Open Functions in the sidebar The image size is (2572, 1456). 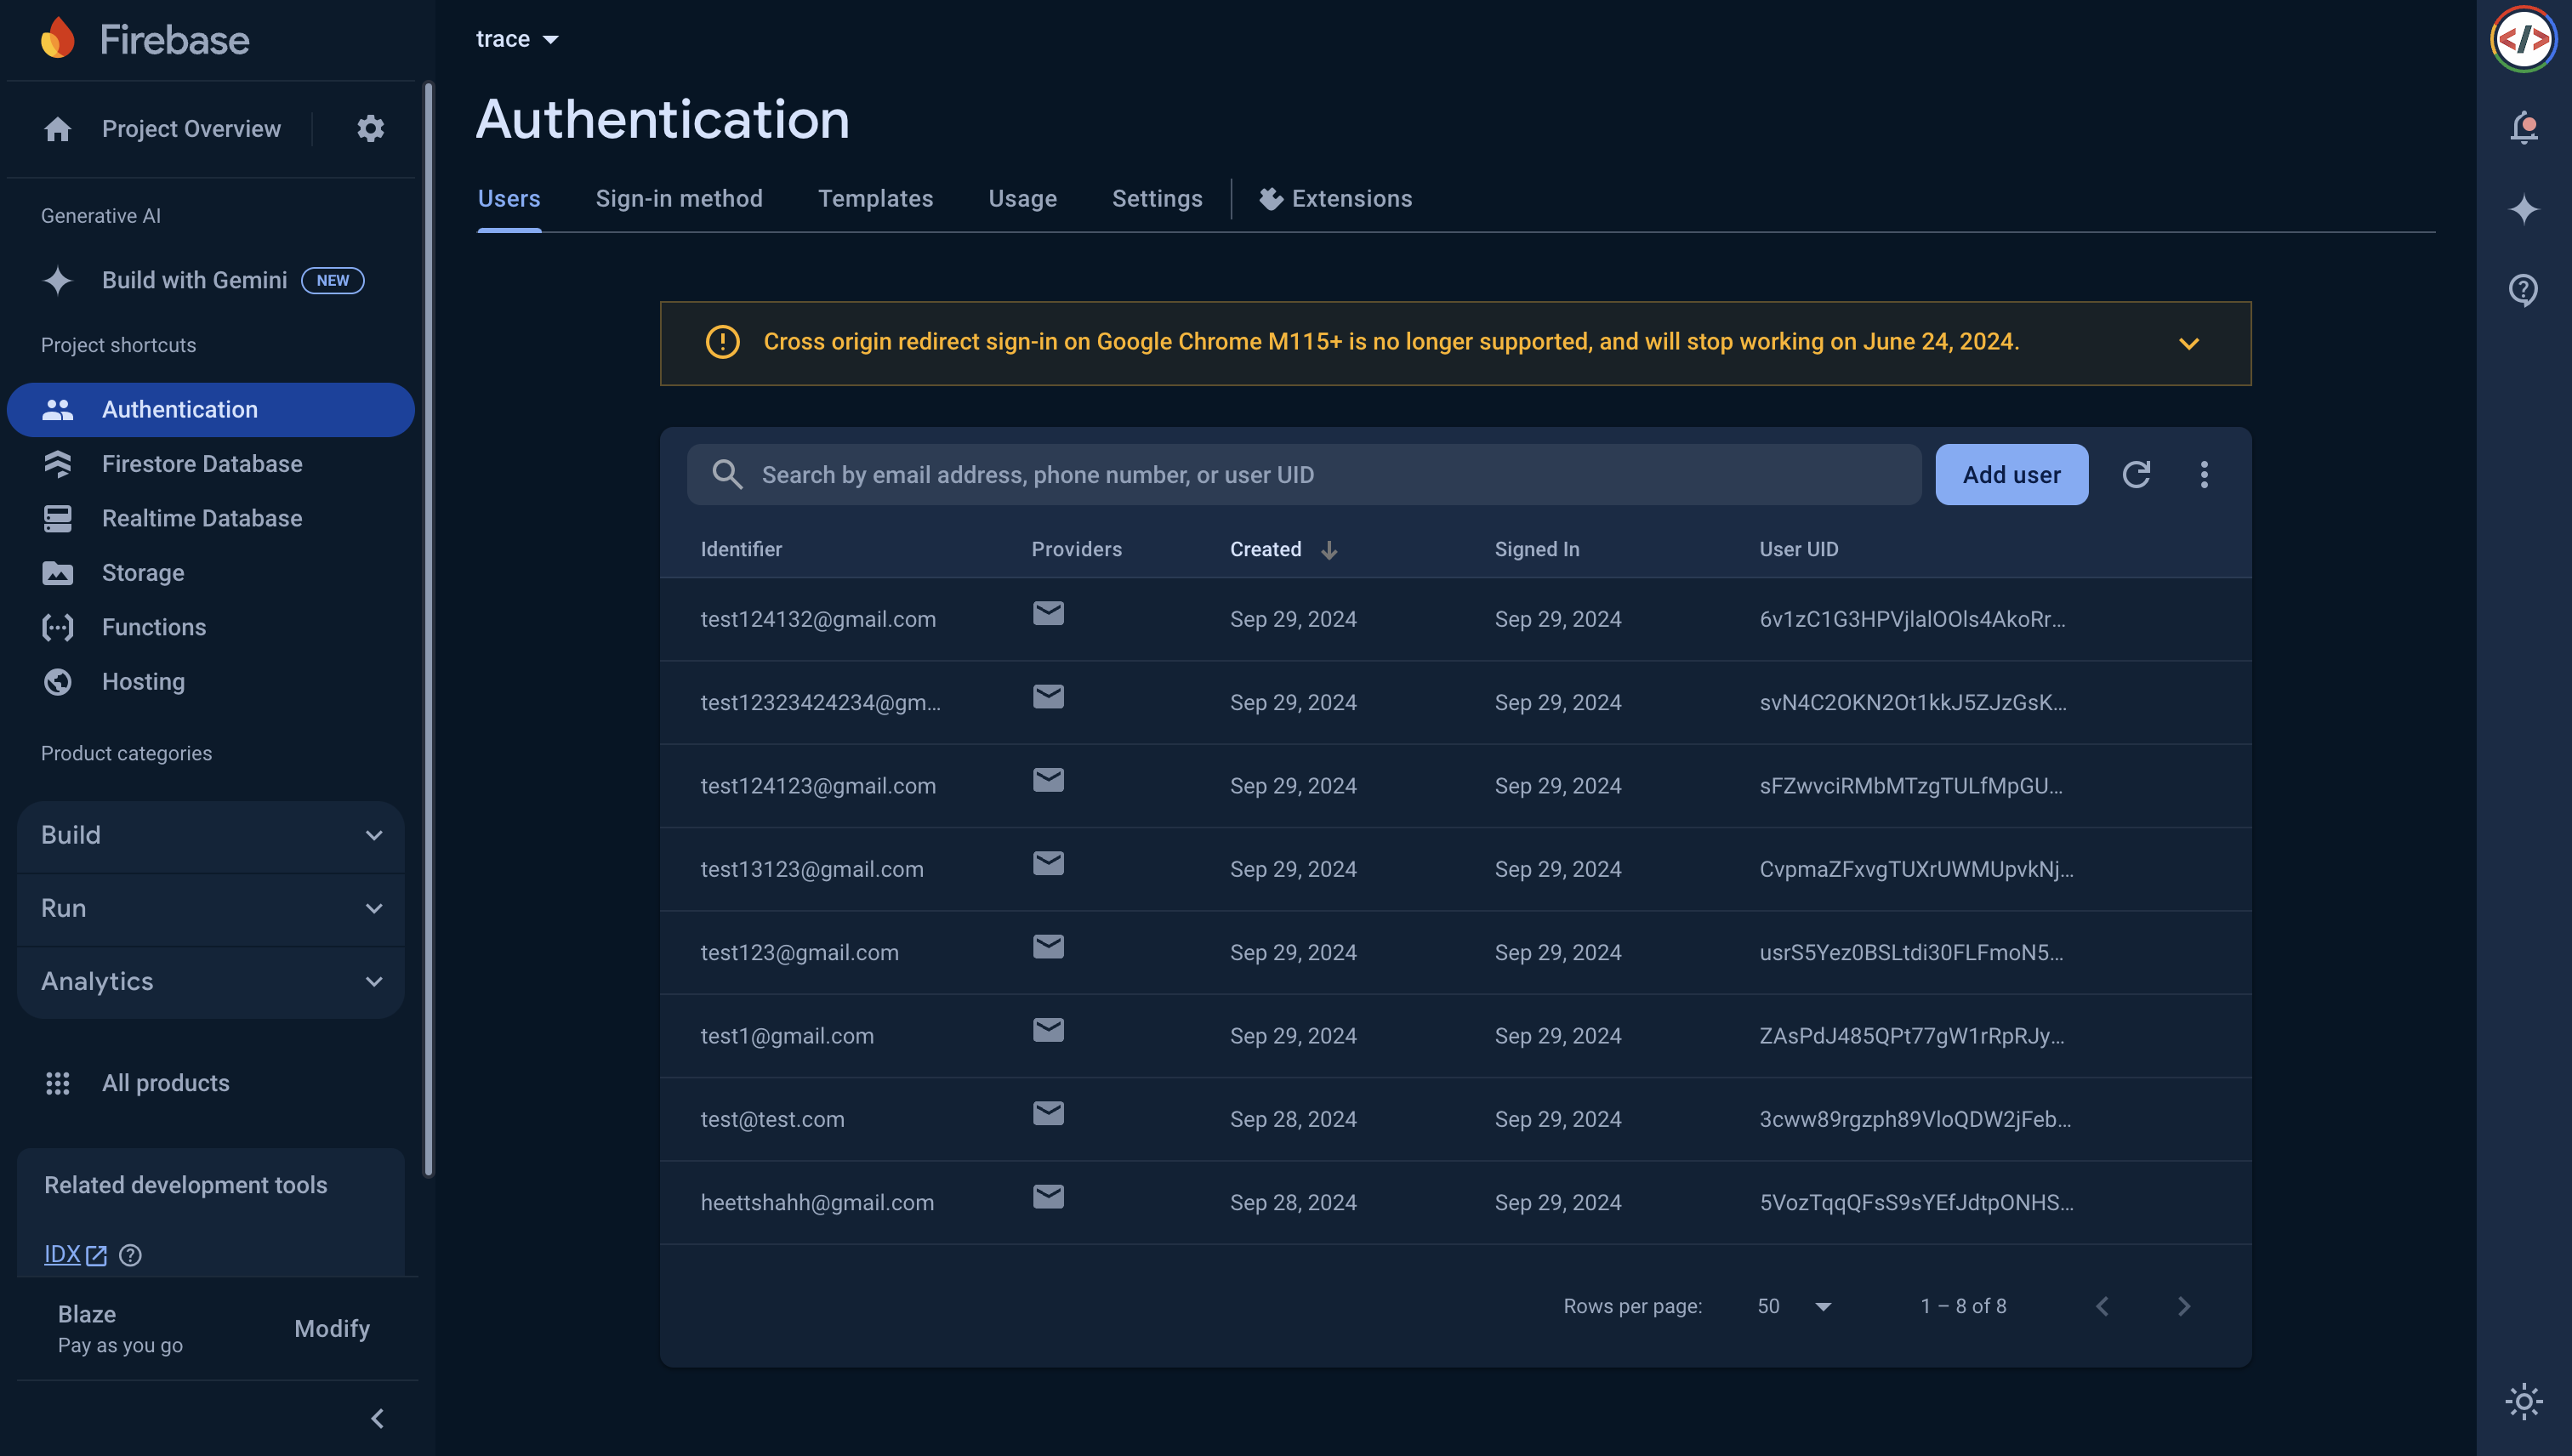(153, 627)
